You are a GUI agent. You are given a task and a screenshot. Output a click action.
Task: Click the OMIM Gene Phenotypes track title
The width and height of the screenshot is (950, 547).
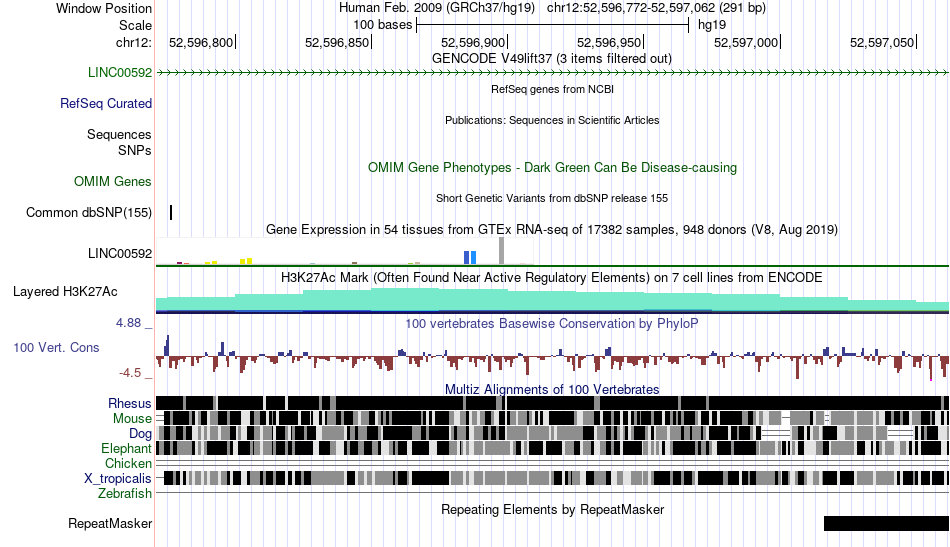(552, 167)
